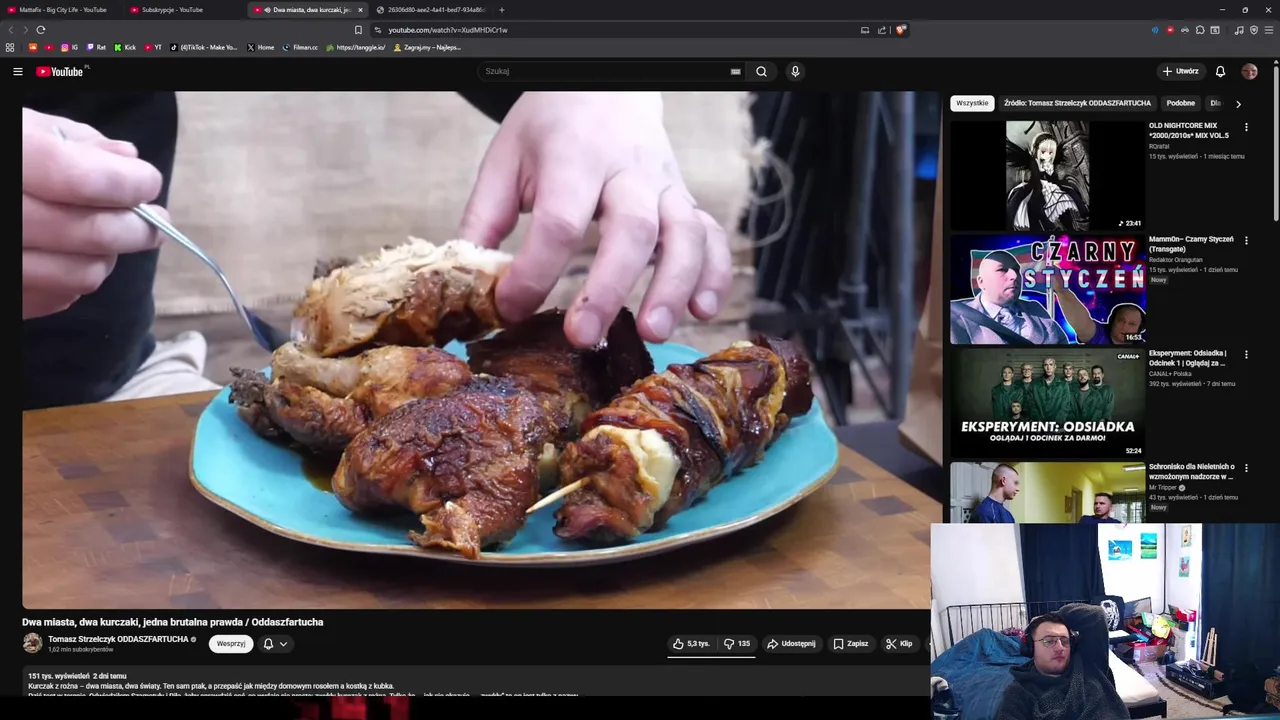This screenshot has width=1280, height=720.
Task: Click the browser address bar URL
Action: 448,30
